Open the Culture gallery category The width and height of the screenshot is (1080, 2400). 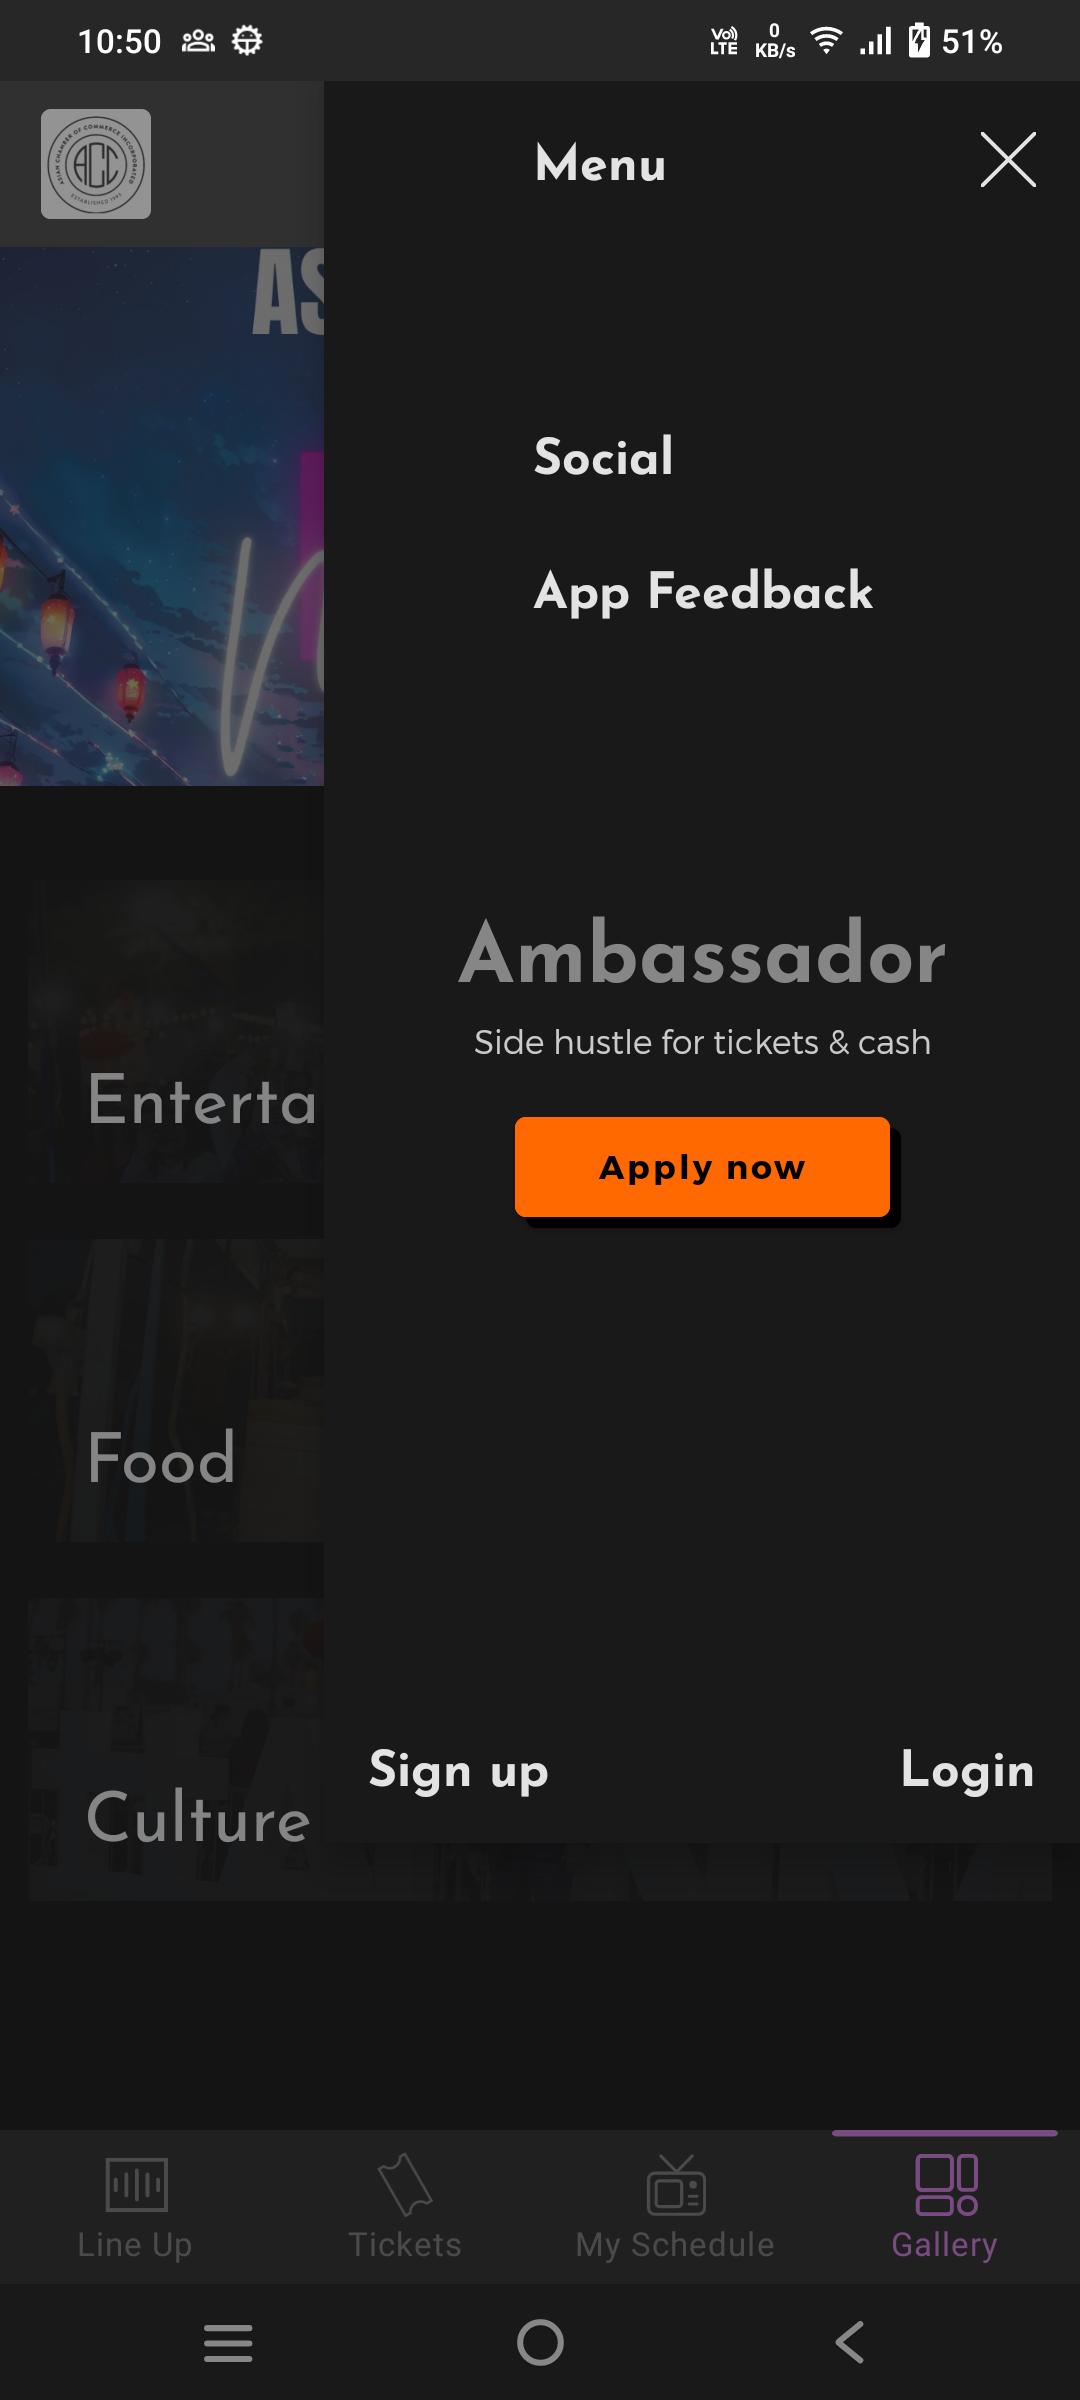point(176,1750)
